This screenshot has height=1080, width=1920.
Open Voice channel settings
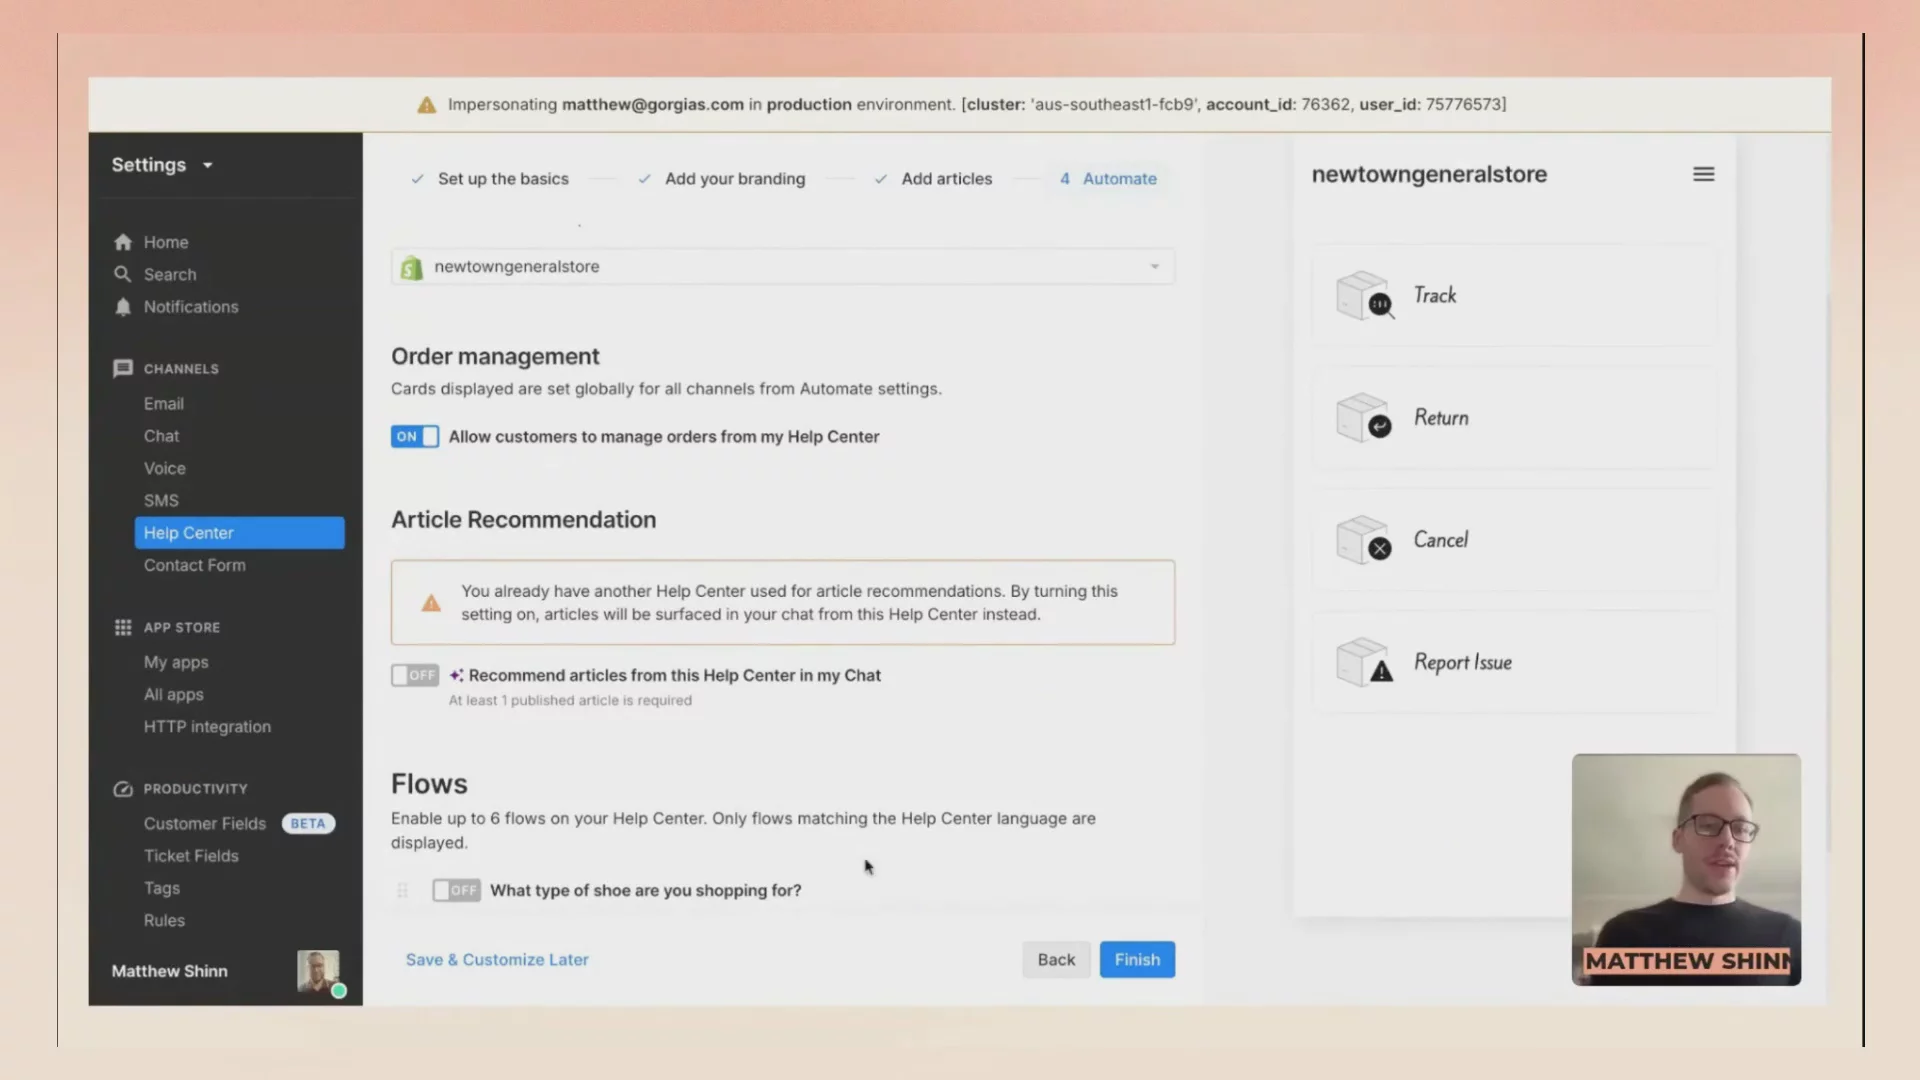point(164,468)
